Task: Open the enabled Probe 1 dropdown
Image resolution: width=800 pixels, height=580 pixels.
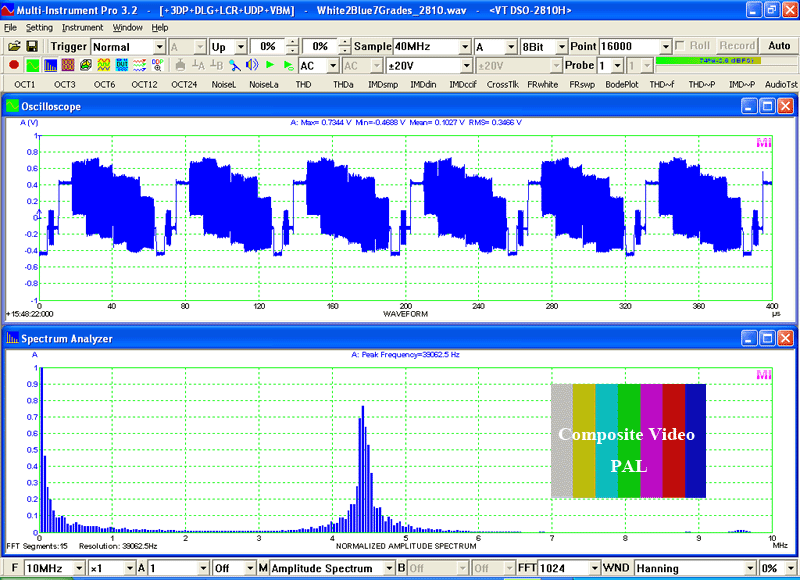Action: point(617,66)
